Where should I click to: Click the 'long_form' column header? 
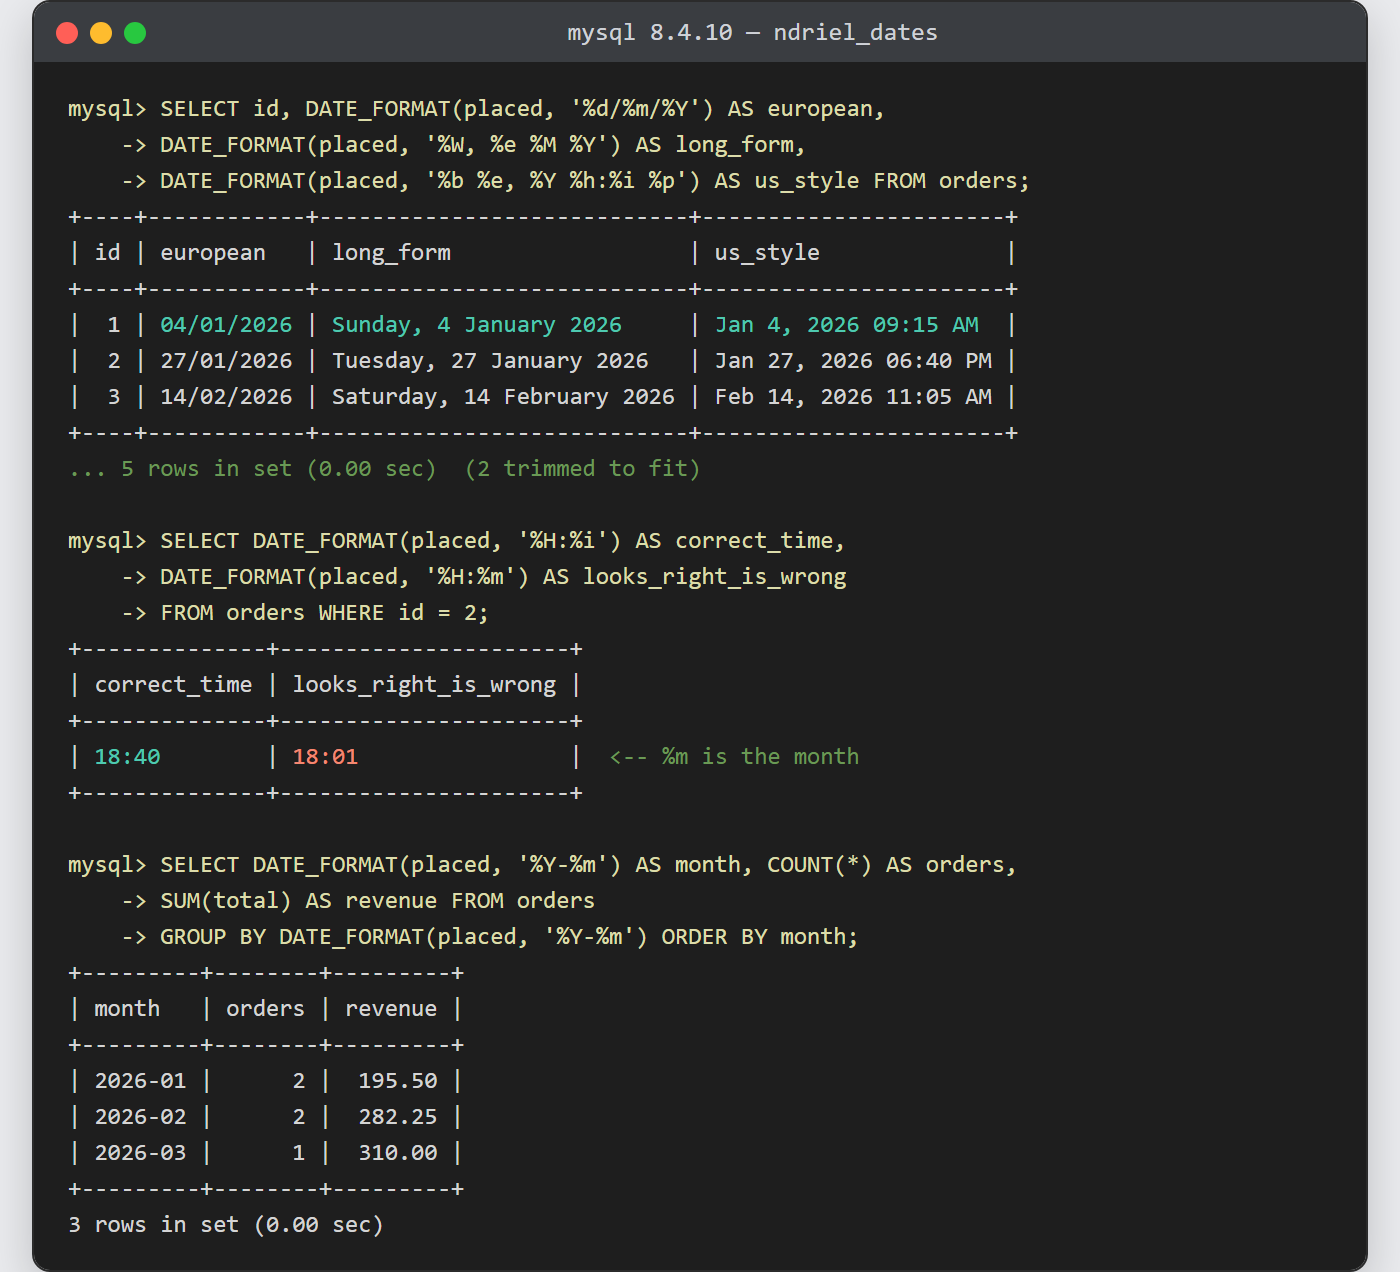[x=391, y=253]
